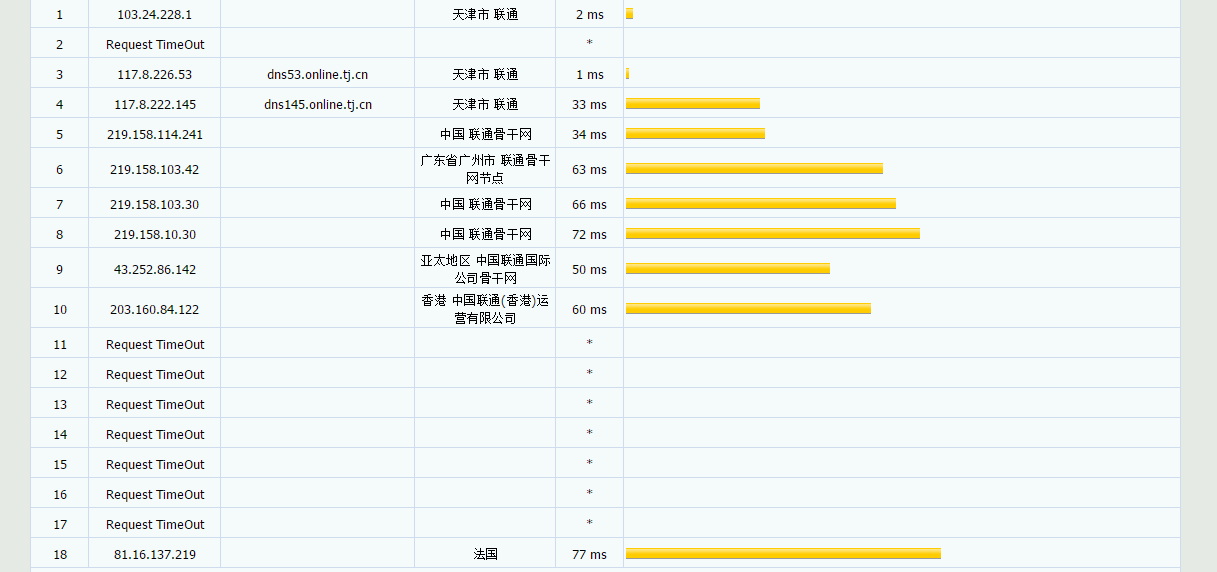
Task: Click the 72 ms latency bar in hop 8
Action: pos(773,234)
